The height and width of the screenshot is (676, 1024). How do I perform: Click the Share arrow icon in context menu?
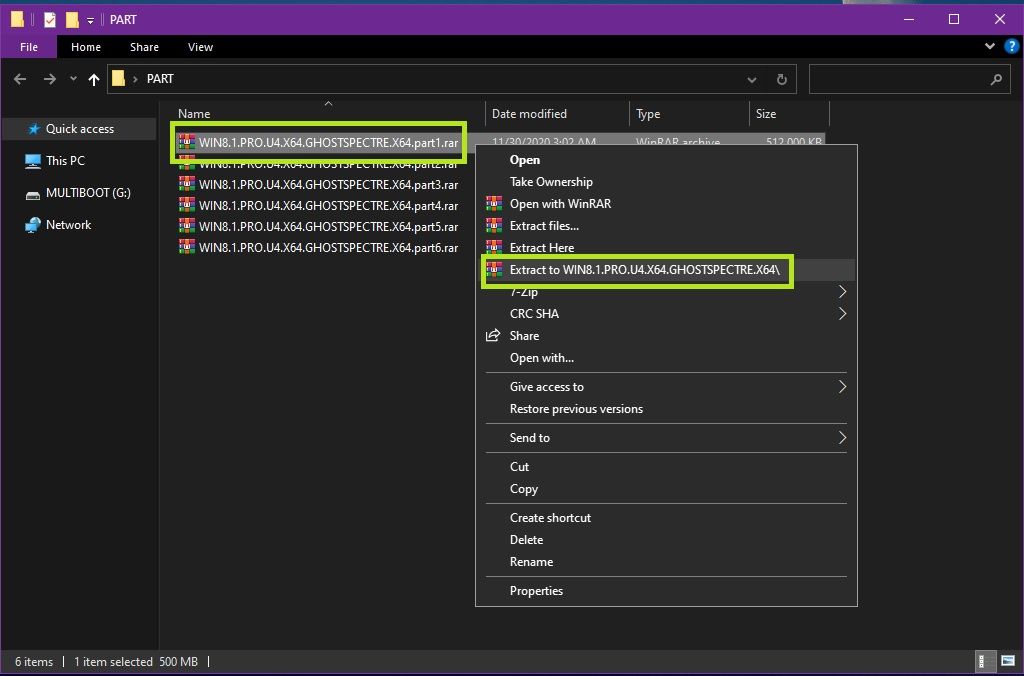[493, 336]
